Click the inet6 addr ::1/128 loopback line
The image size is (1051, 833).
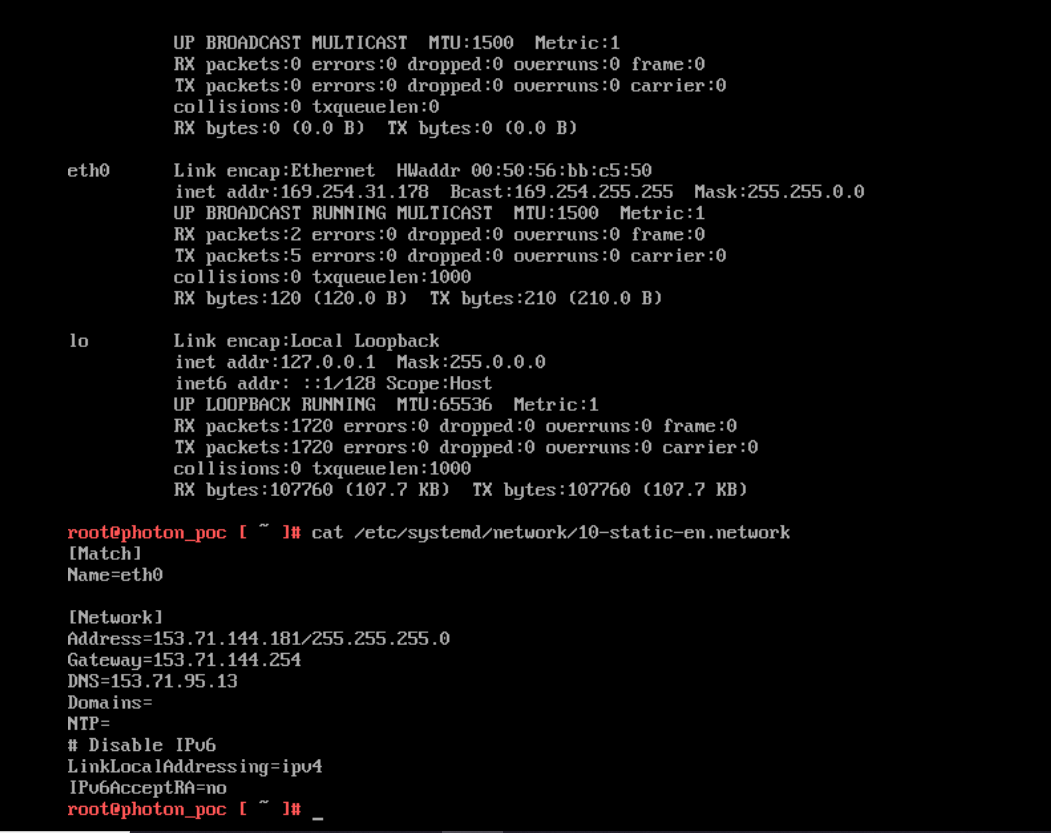333,383
